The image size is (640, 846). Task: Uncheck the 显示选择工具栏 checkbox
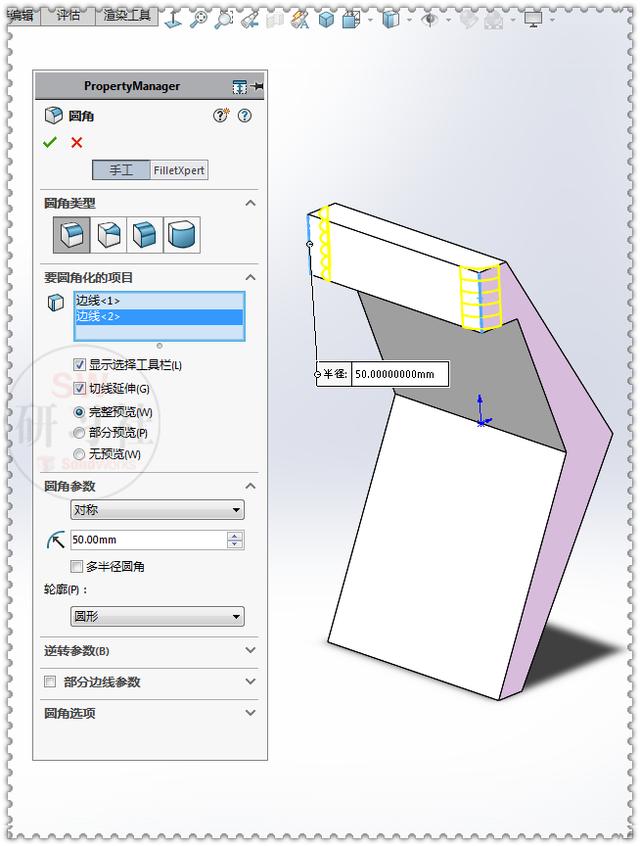[79, 365]
